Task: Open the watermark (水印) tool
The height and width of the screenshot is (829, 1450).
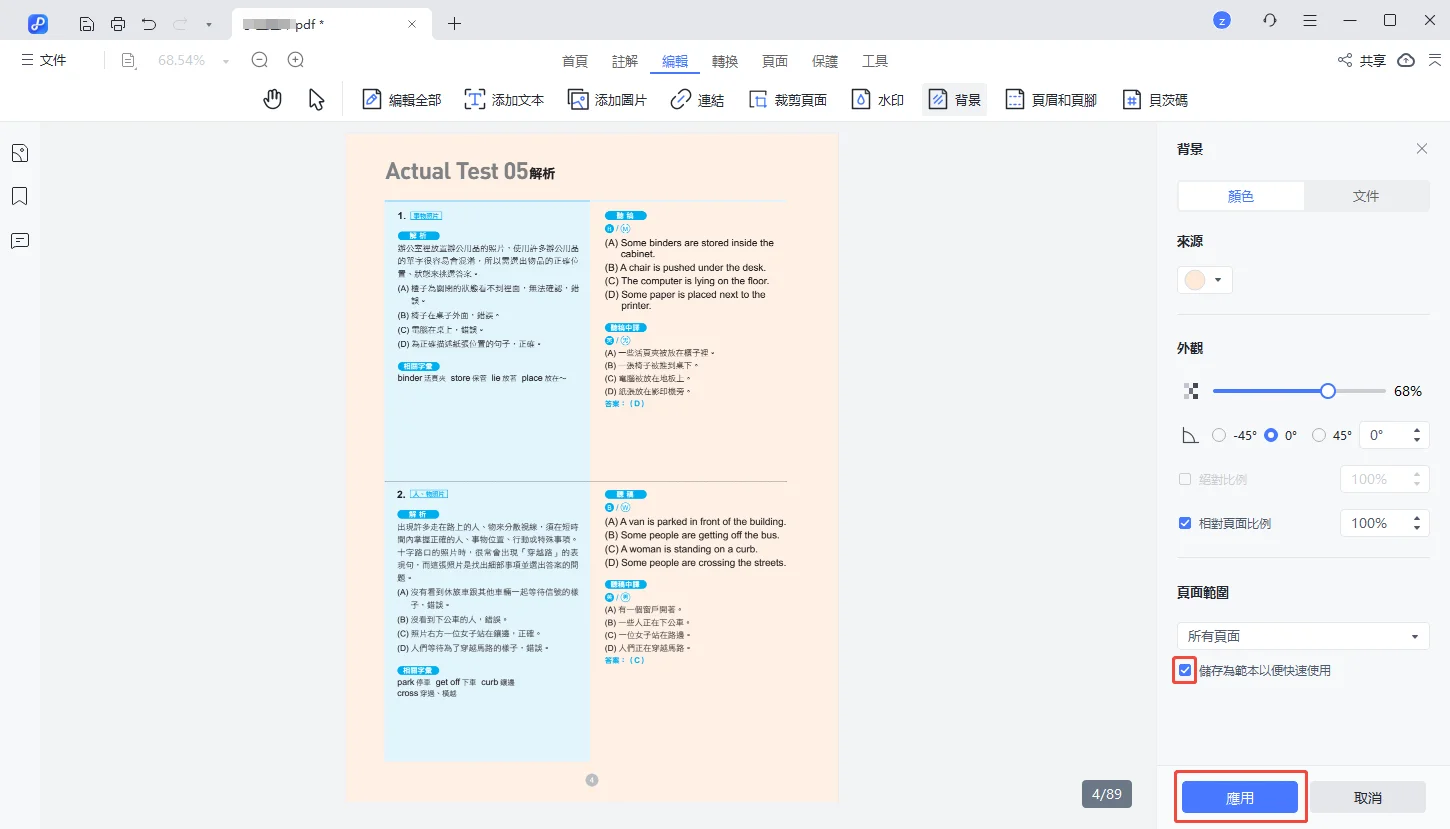Action: (x=877, y=99)
